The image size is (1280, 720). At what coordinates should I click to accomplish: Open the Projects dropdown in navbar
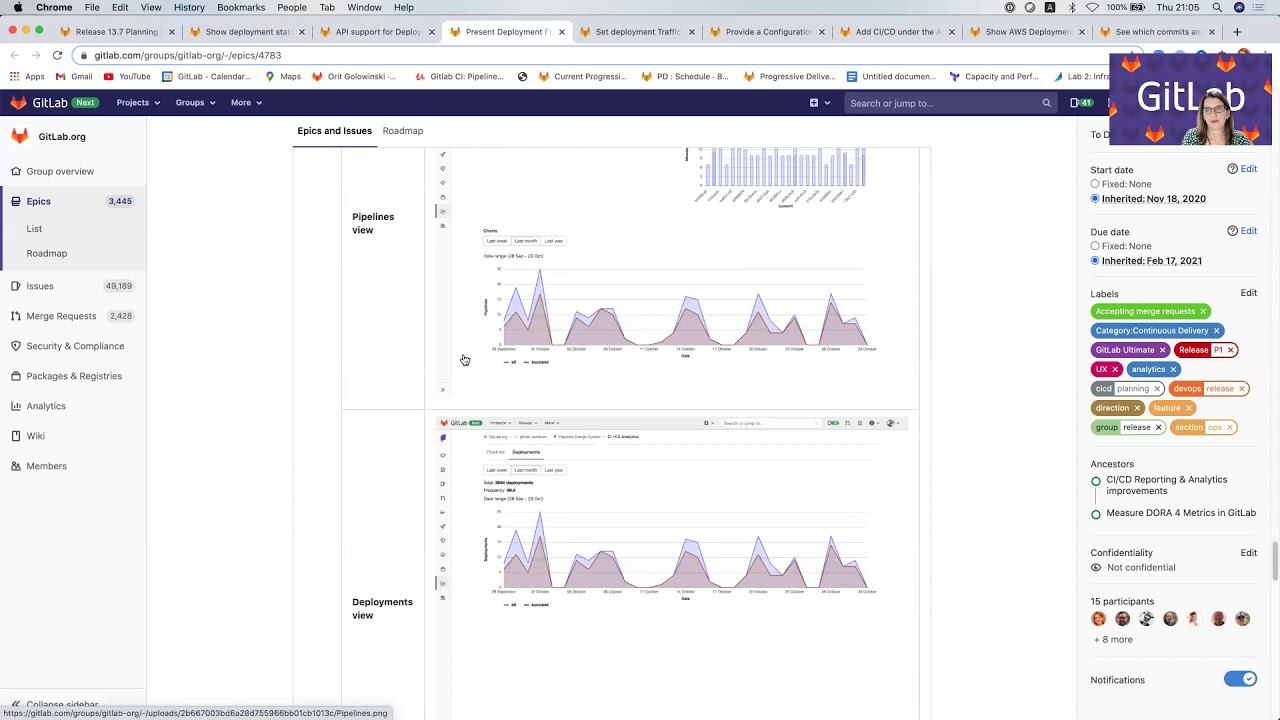pyautogui.click(x=138, y=103)
